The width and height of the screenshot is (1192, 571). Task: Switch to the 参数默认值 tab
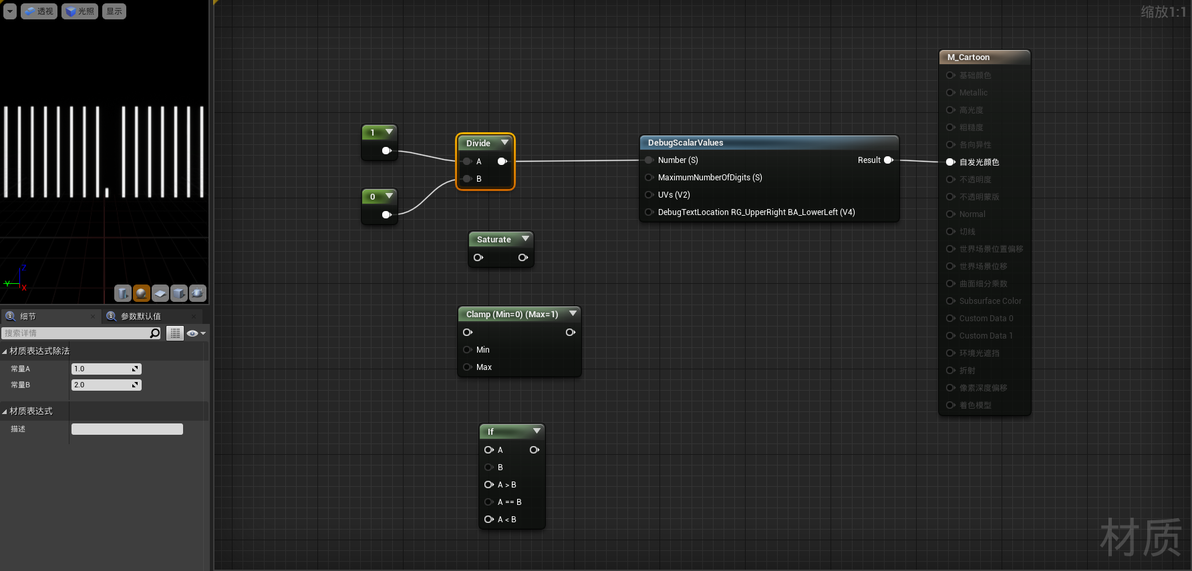point(141,316)
